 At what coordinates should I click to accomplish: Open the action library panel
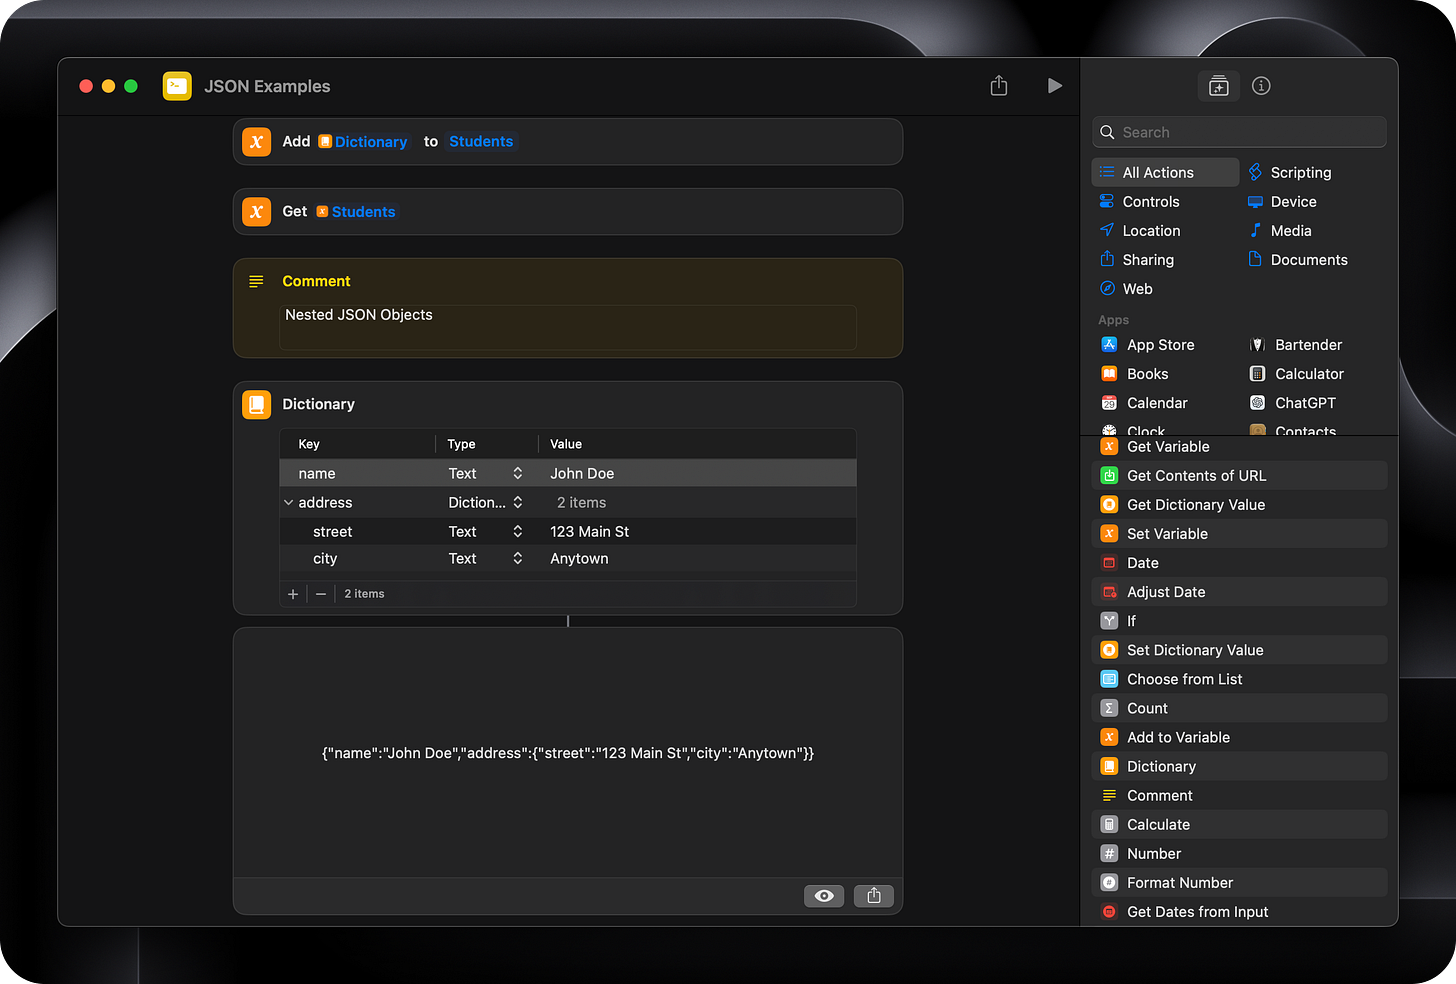1218,86
